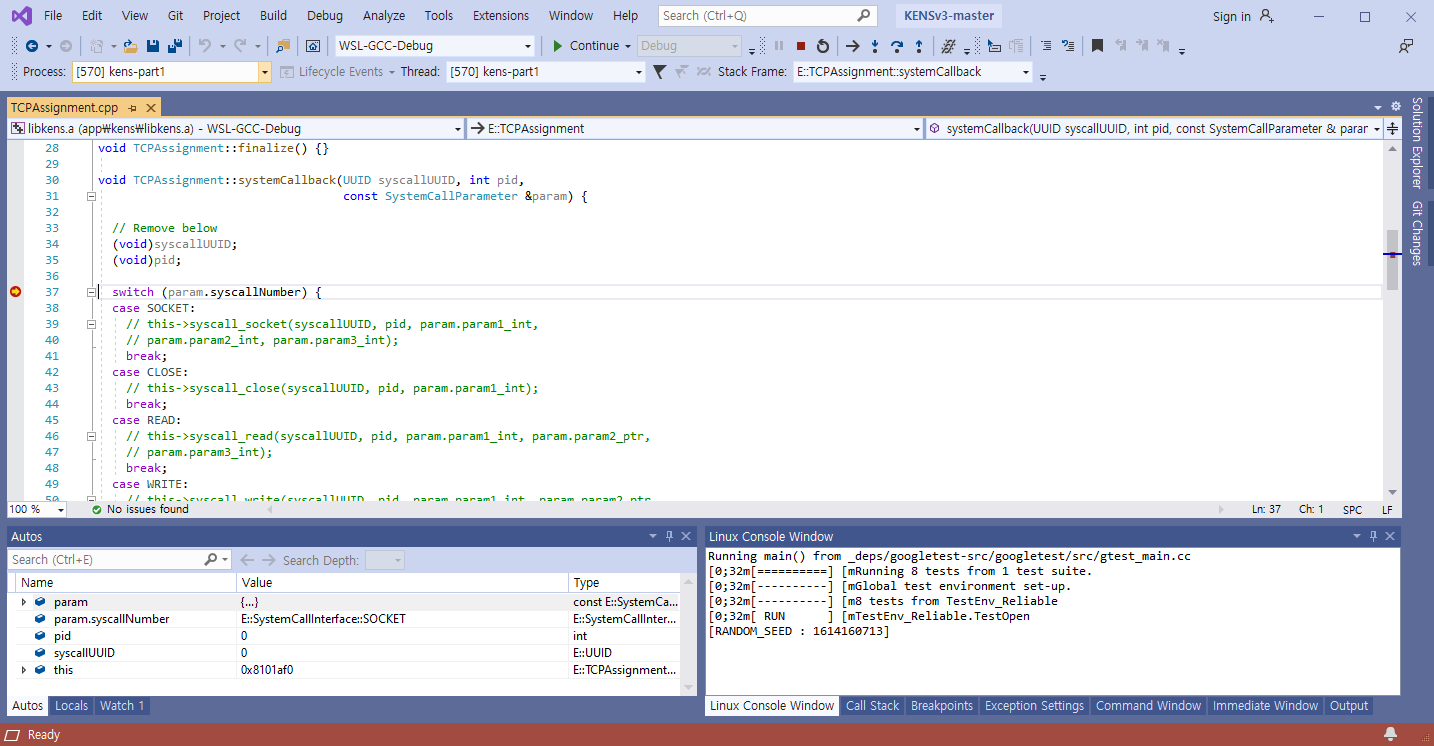Click the Save All icon
Image resolution: width=1434 pixels, height=746 pixels.
[x=175, y=46]
